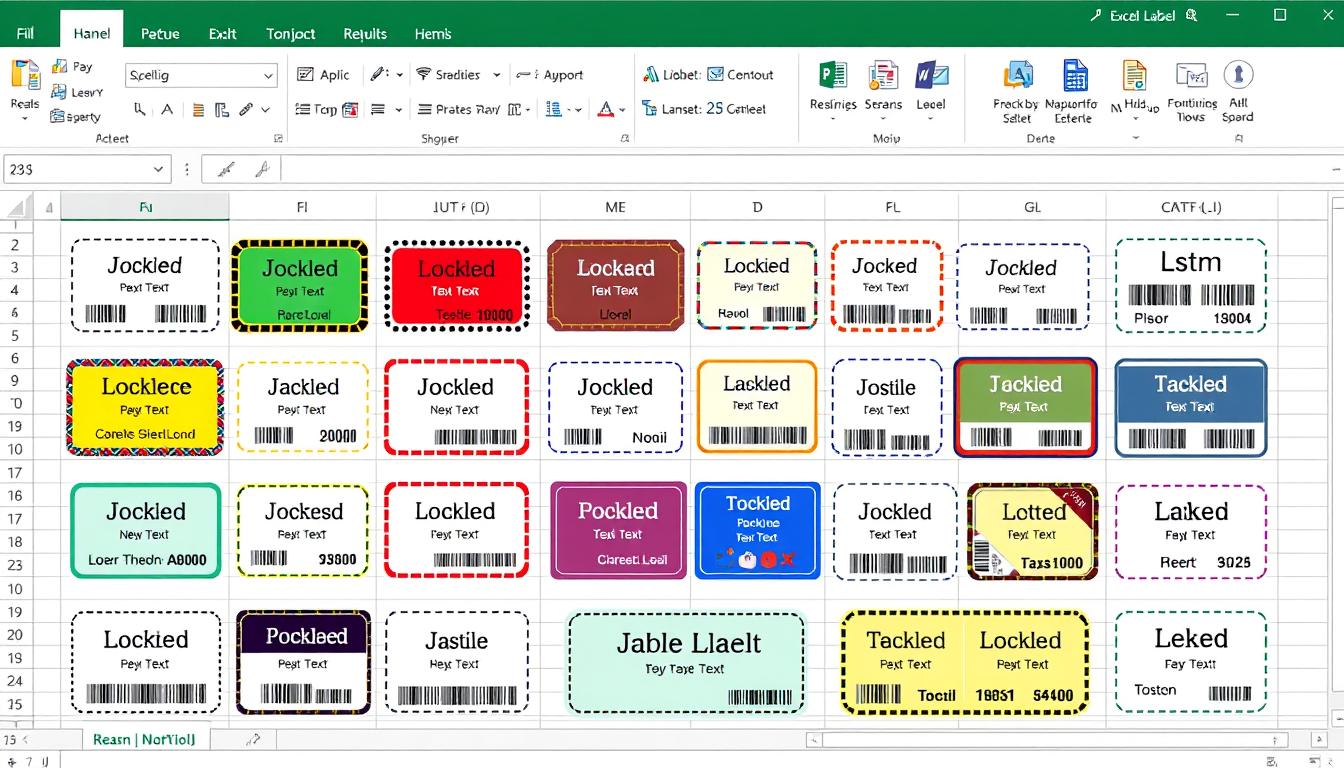This screenshot has width=1344, height=768.
Task: Select the red Lockled label thumbnail
Action: point(455,286)
